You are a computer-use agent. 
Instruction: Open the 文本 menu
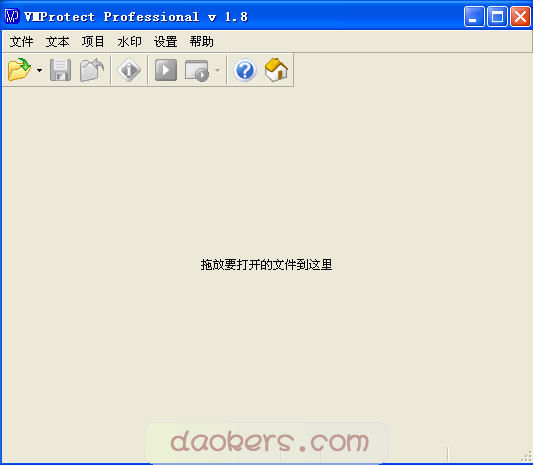(57, 42)
